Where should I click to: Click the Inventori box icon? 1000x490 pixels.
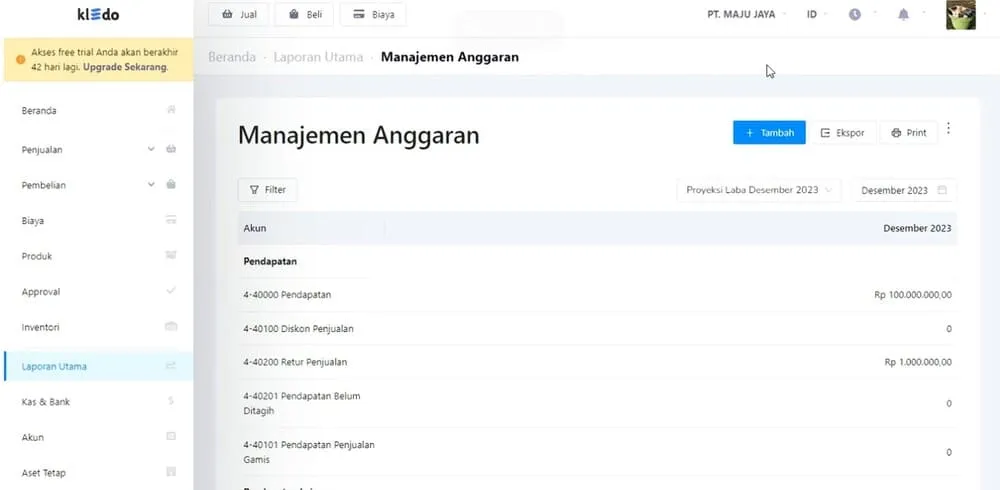click(171, 327)
